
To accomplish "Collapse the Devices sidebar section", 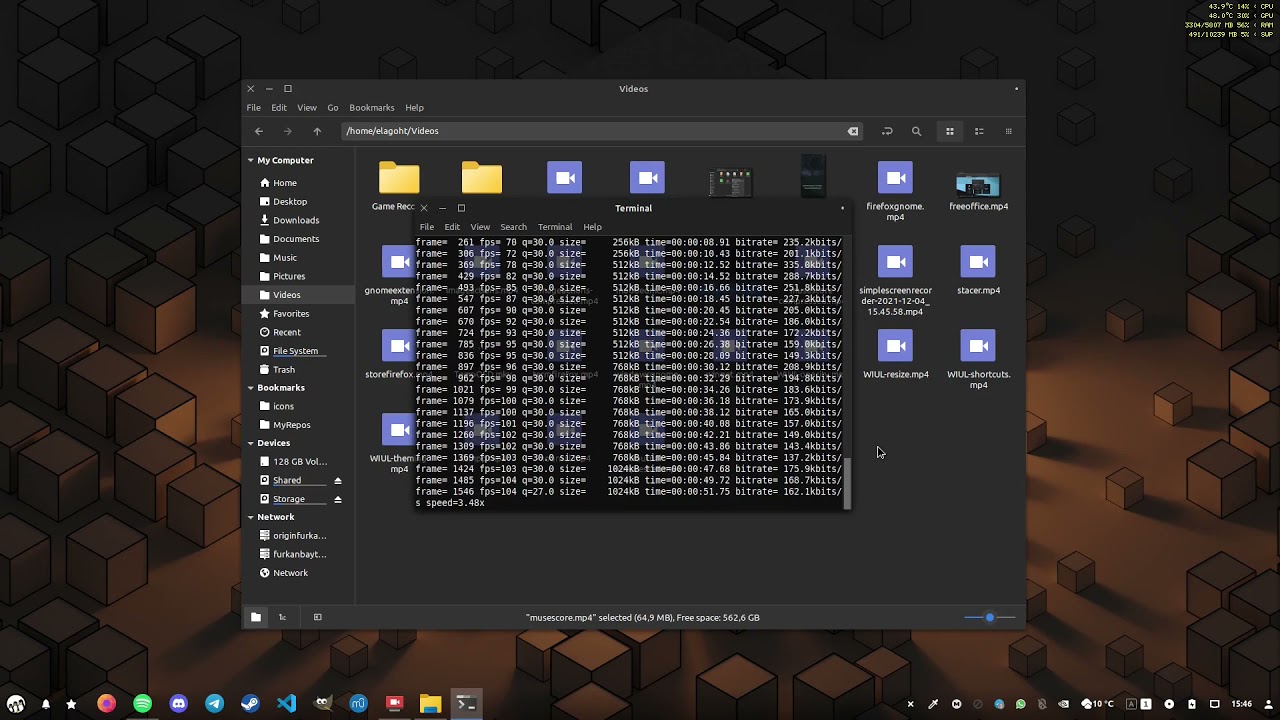I will pos(251,443).
